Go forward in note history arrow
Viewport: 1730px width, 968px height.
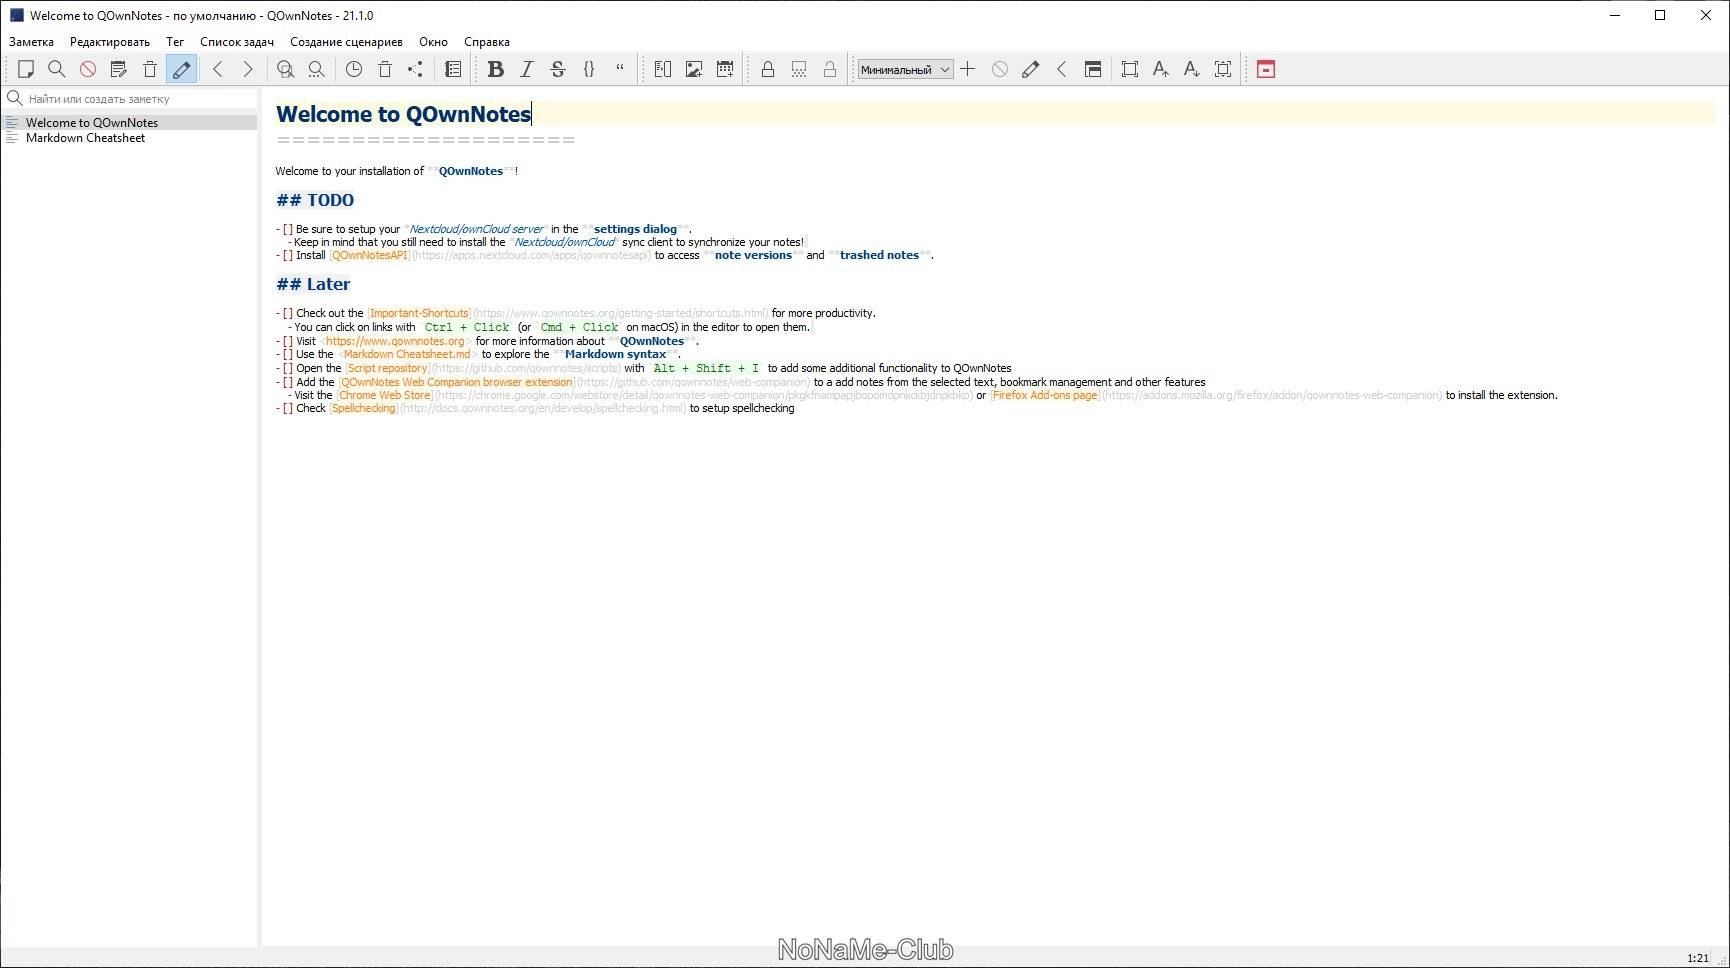[x=248, y=69]
